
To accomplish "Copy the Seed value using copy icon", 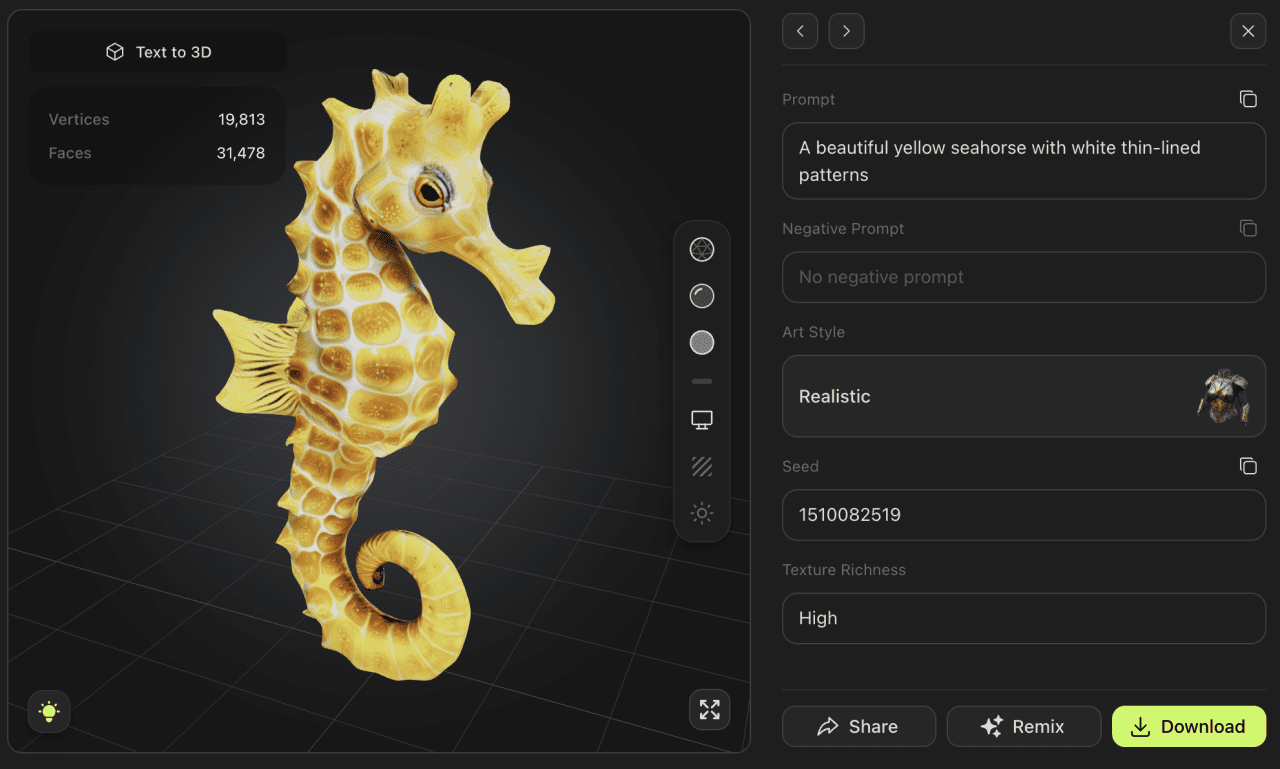I will (x=1247, y=465).
